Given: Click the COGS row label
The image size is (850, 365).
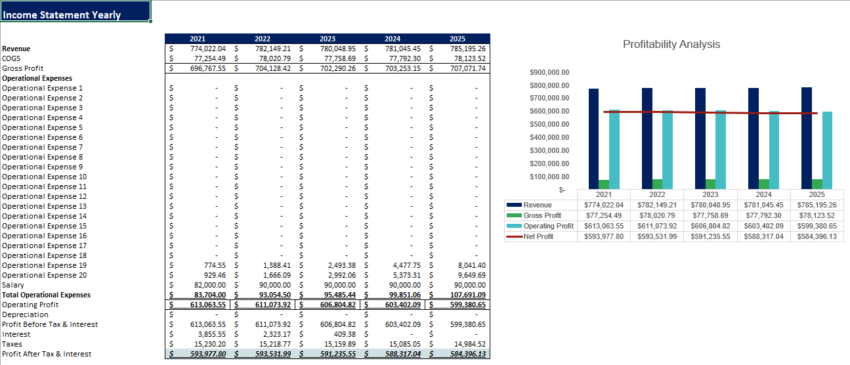Looking at the screenshot, I should click(x=11, y=58).
